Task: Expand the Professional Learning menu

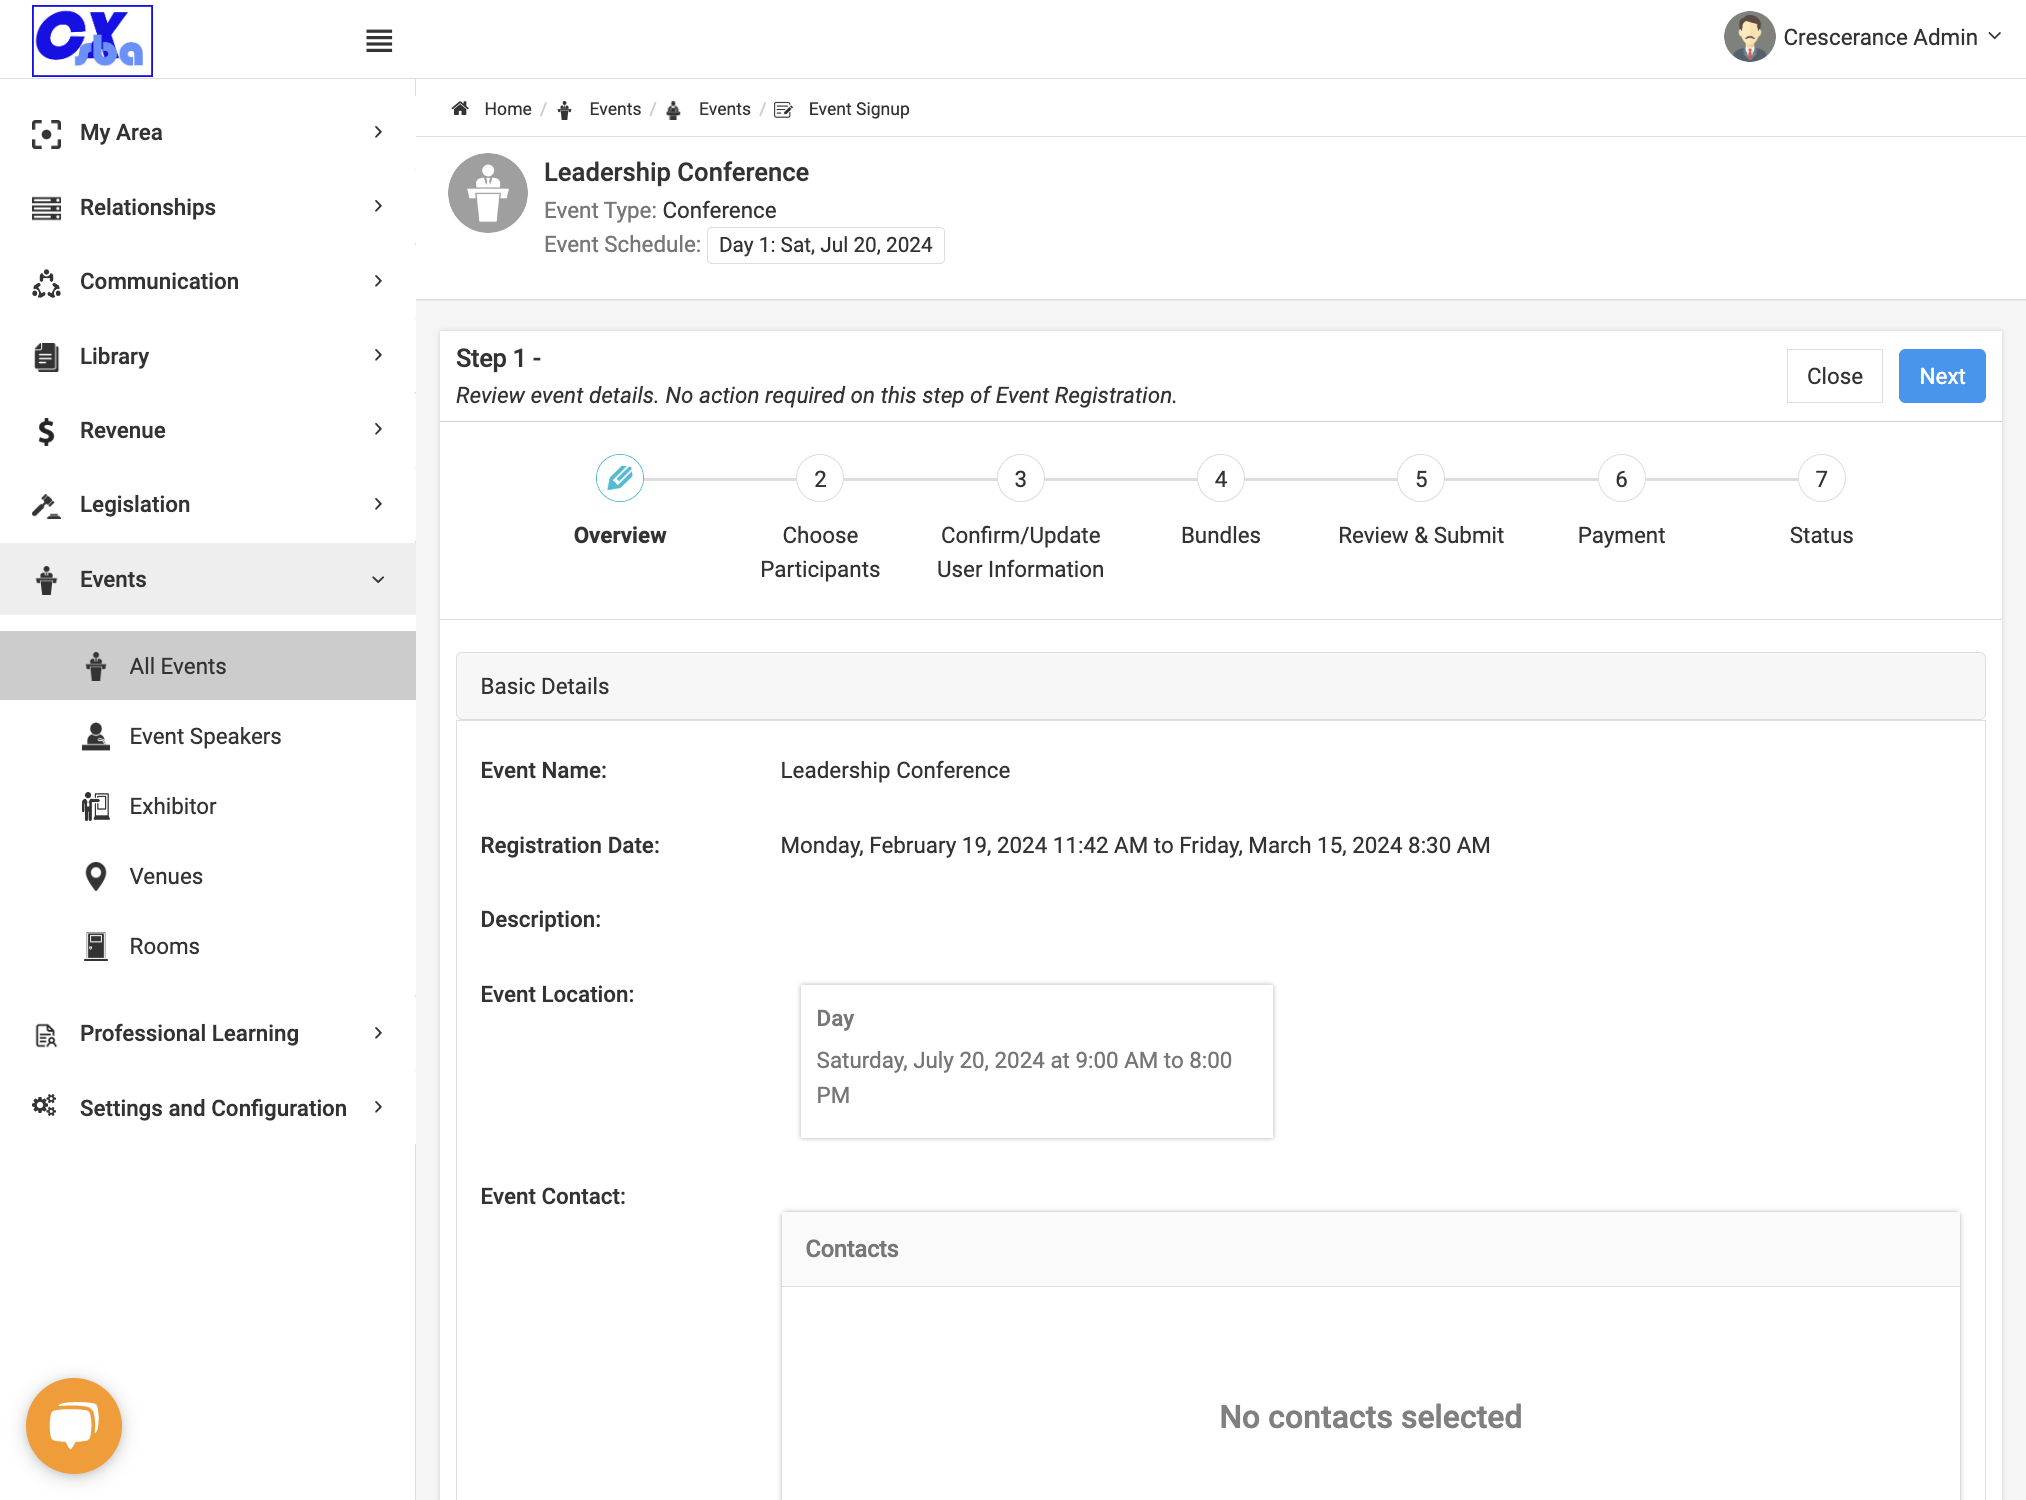Action: tap(208, 1033)
